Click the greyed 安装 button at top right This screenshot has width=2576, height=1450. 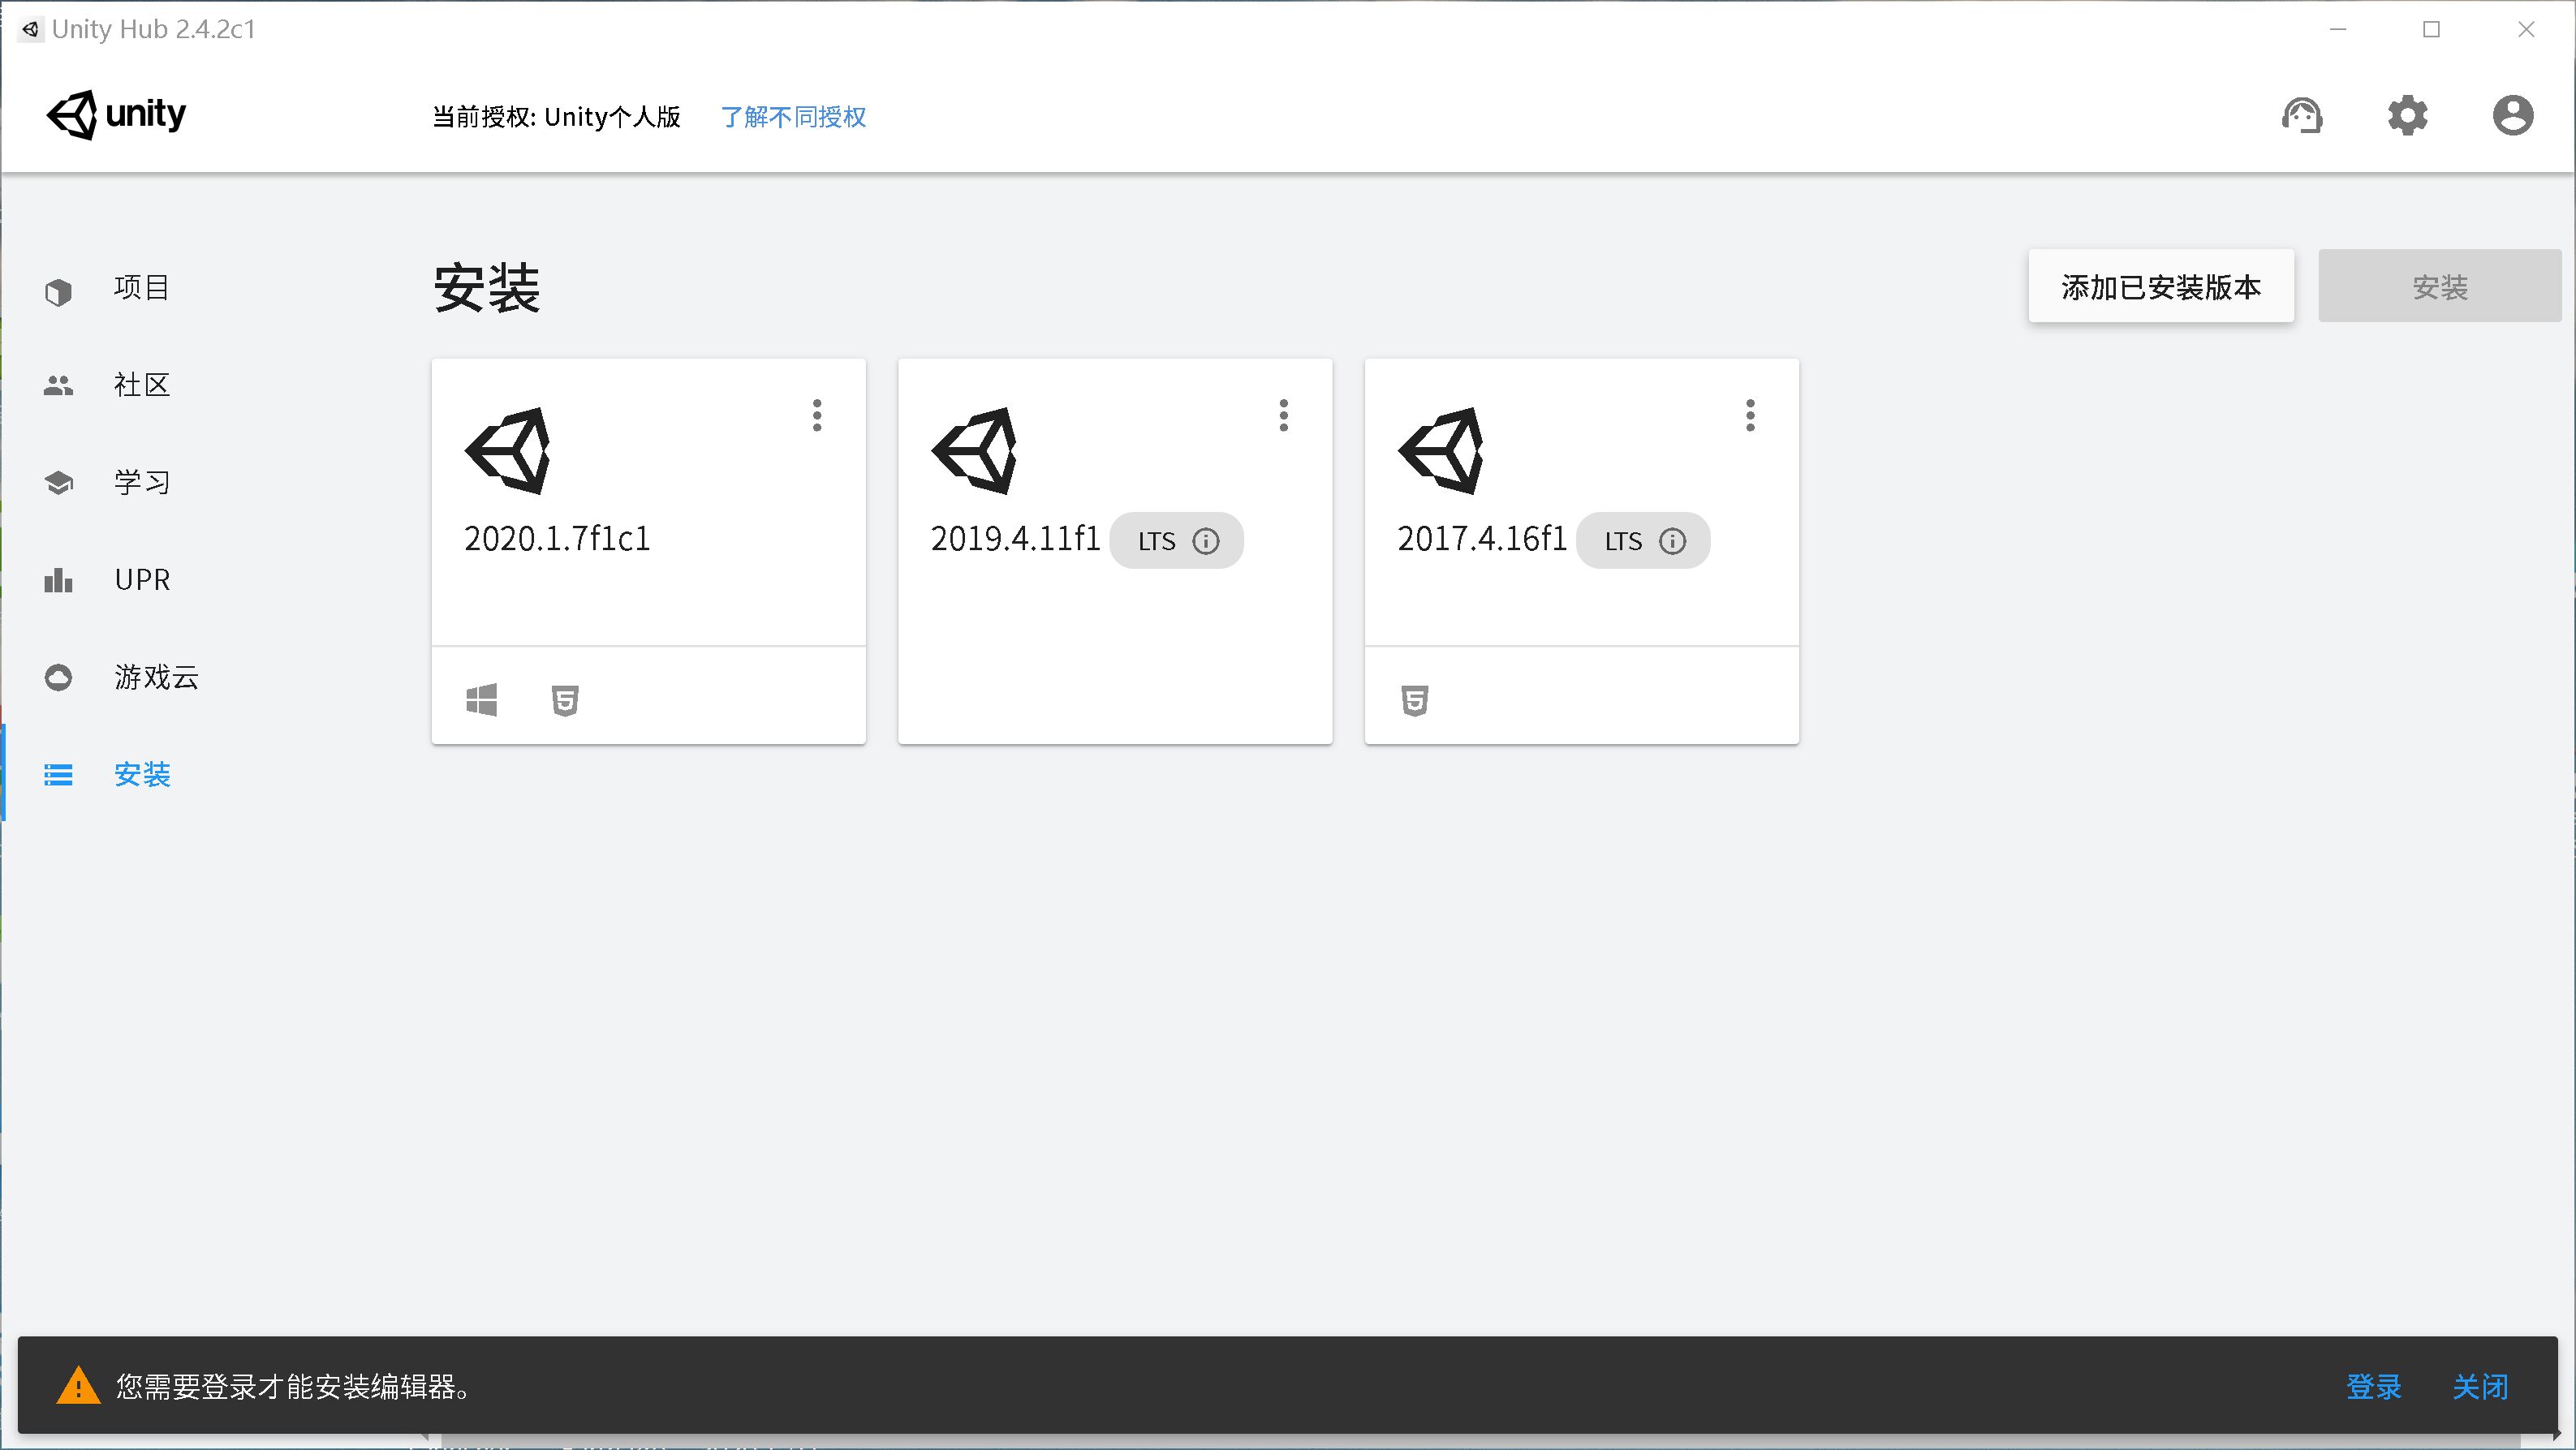tap(2440, 287)
